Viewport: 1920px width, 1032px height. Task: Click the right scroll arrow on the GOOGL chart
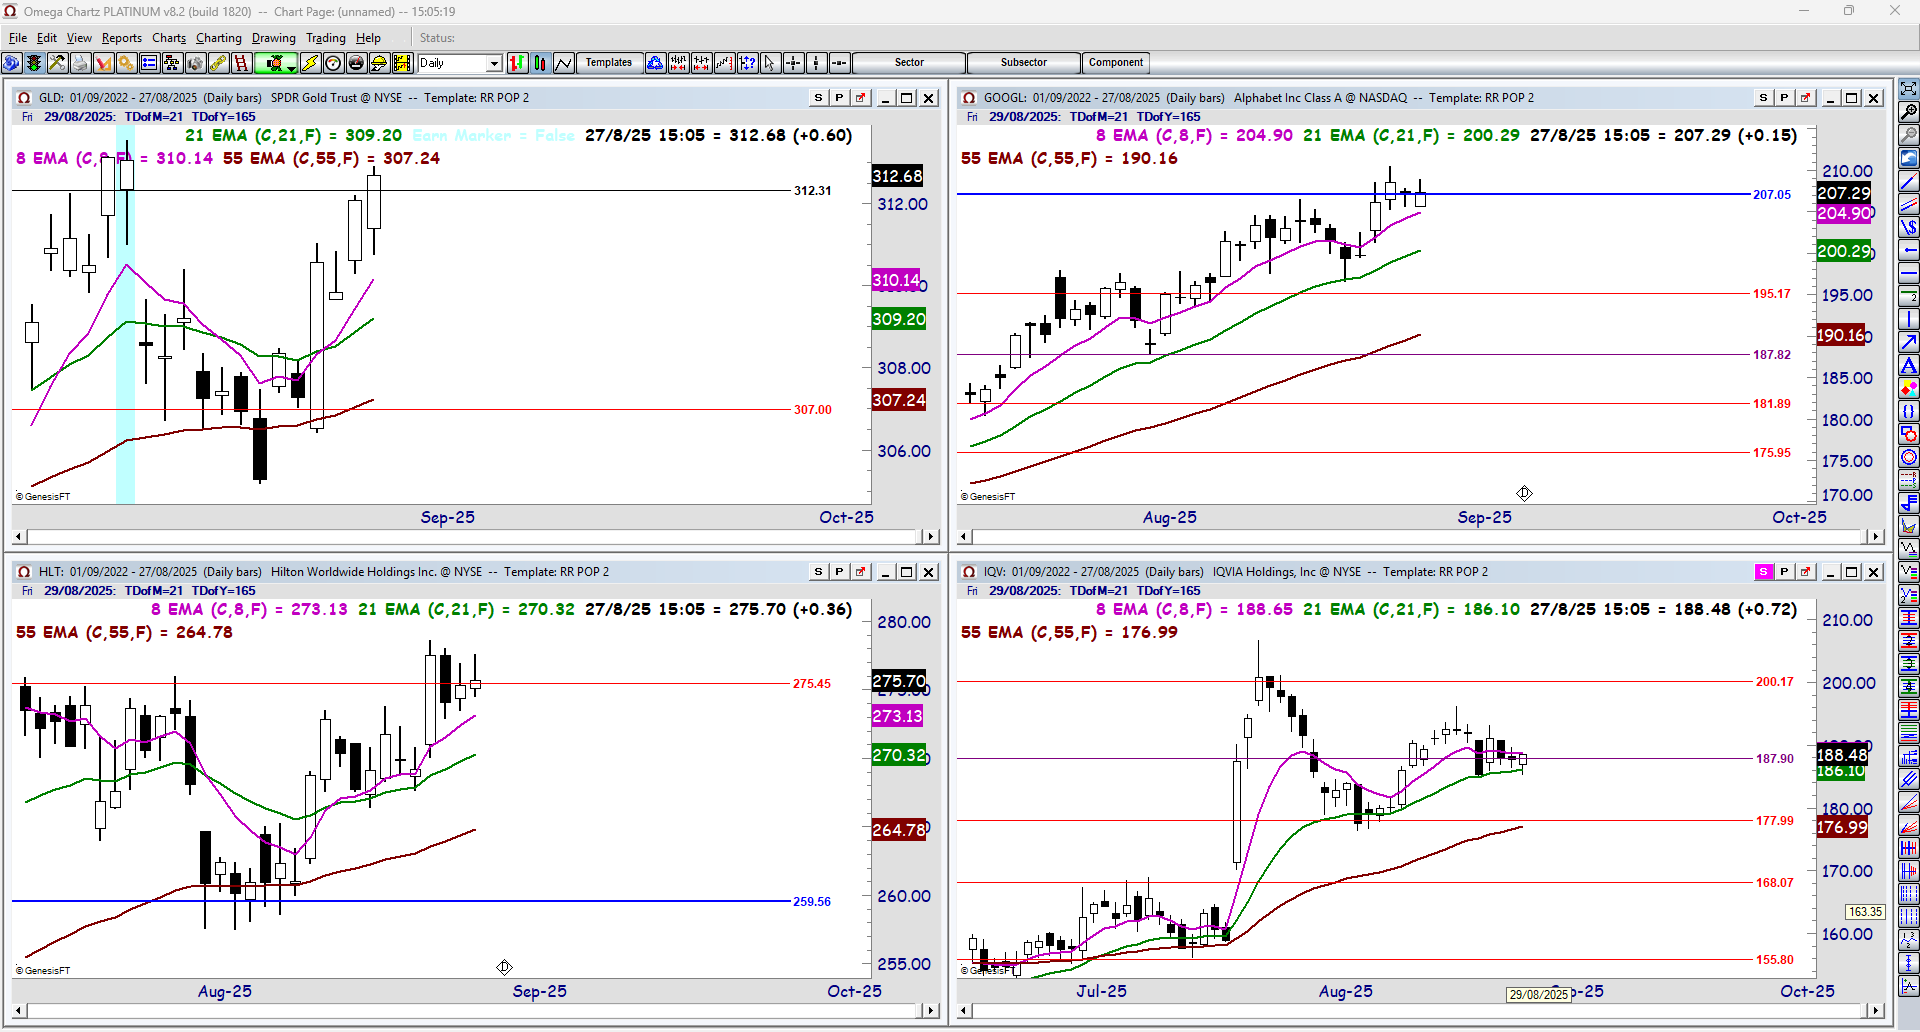1875,537
